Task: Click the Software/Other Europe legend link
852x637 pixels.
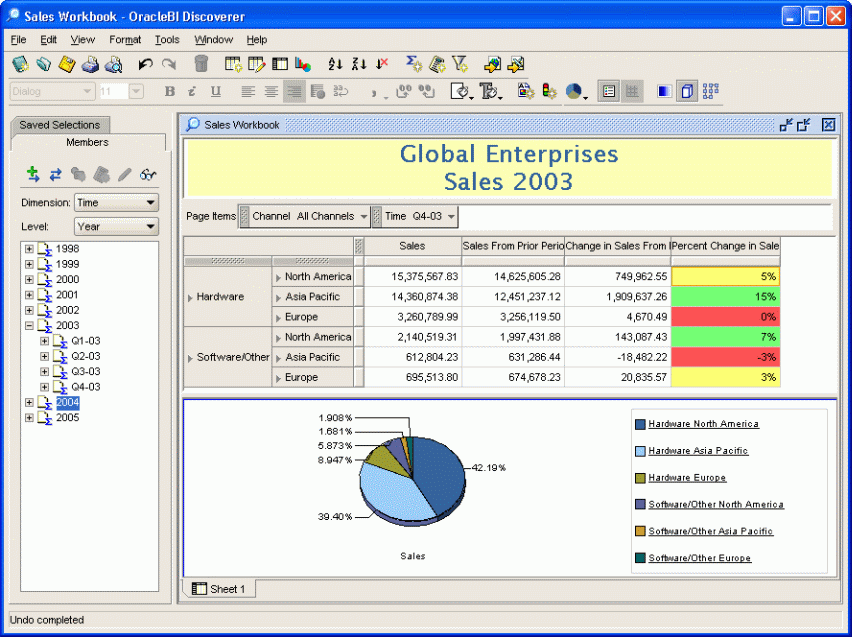Action: 699,558
